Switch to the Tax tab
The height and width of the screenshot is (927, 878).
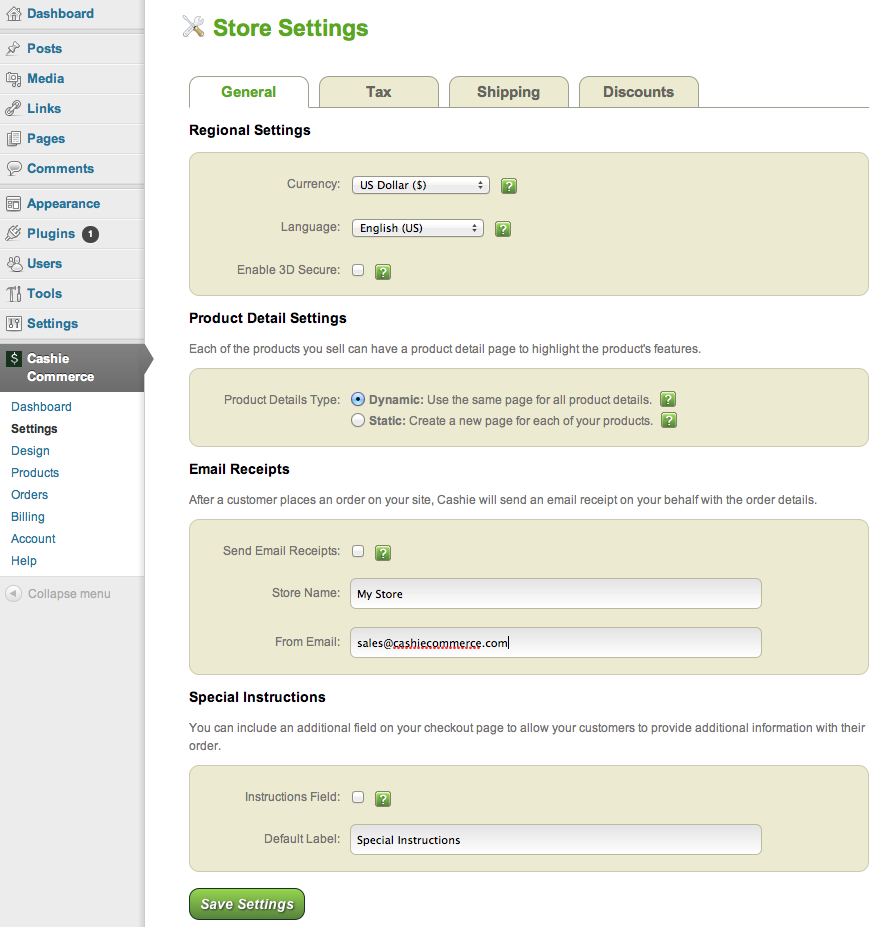pyautogui.click(x=379, y=92)
